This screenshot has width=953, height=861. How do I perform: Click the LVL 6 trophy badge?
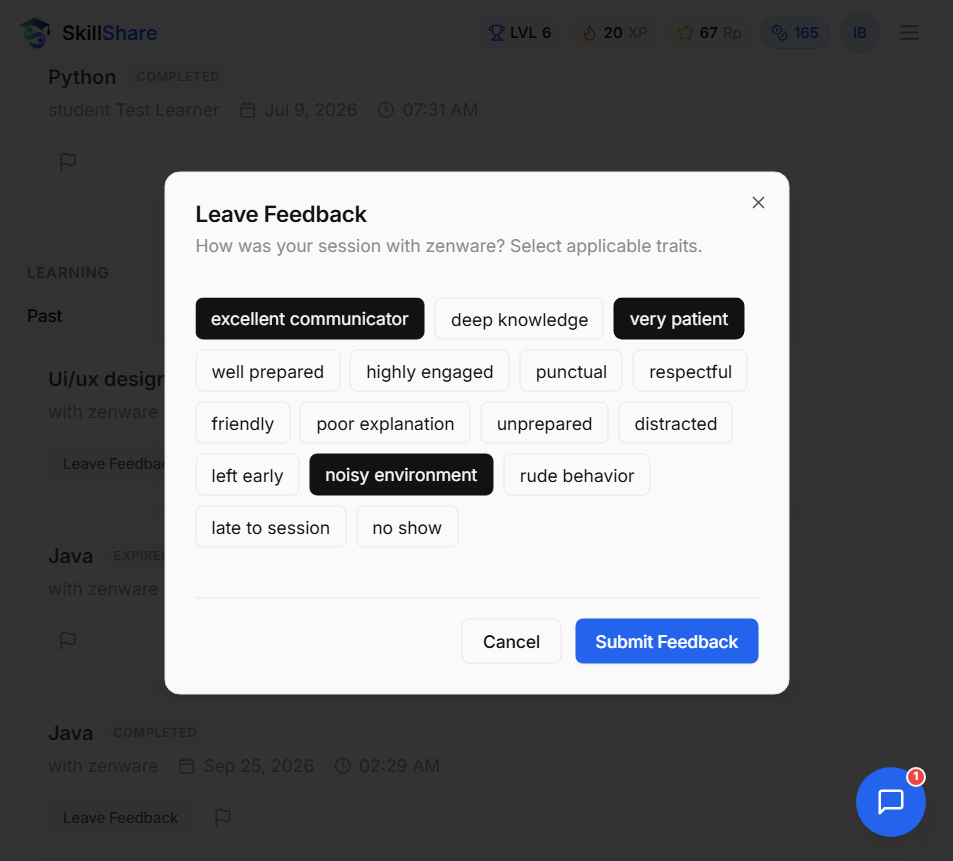click(520, 33)
